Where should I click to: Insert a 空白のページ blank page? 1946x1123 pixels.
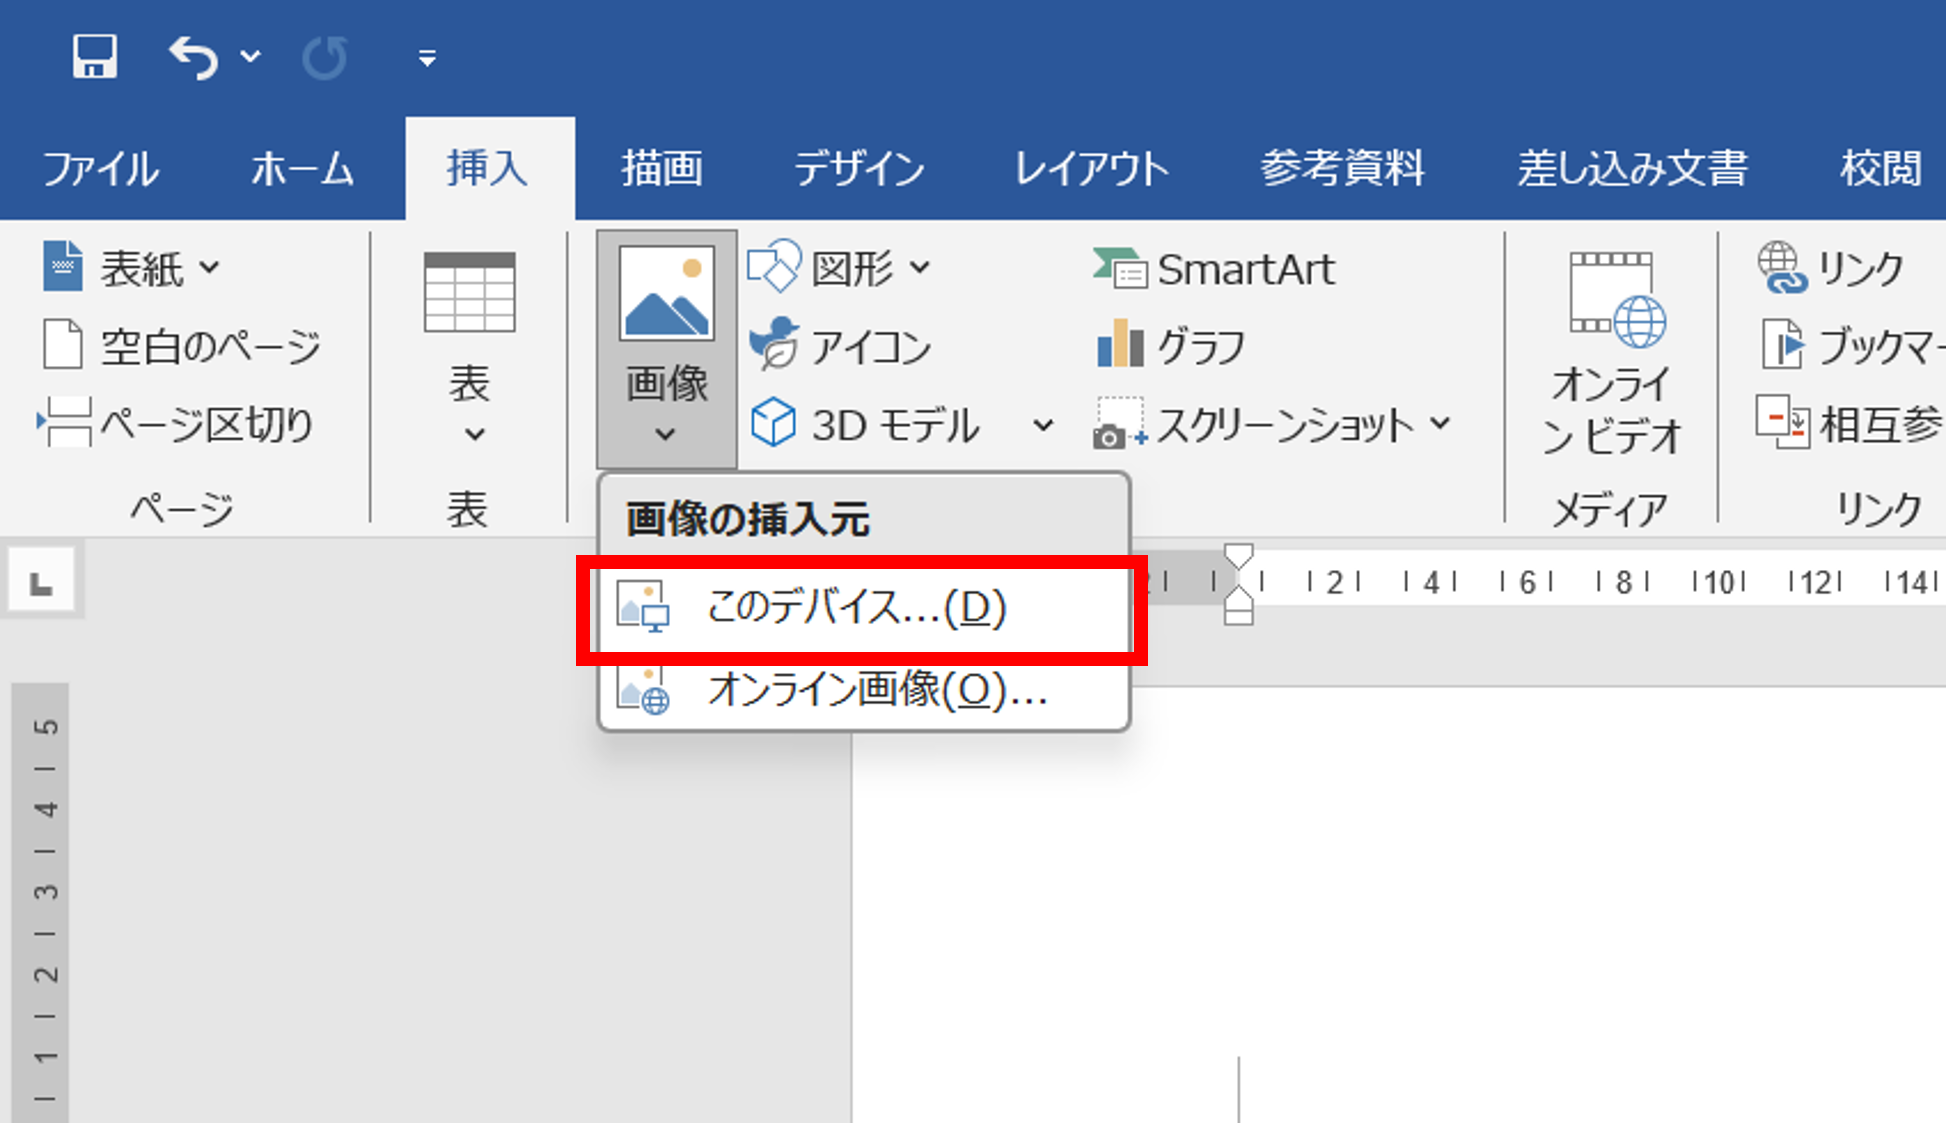pyautogui.click(x=181, y=346)
